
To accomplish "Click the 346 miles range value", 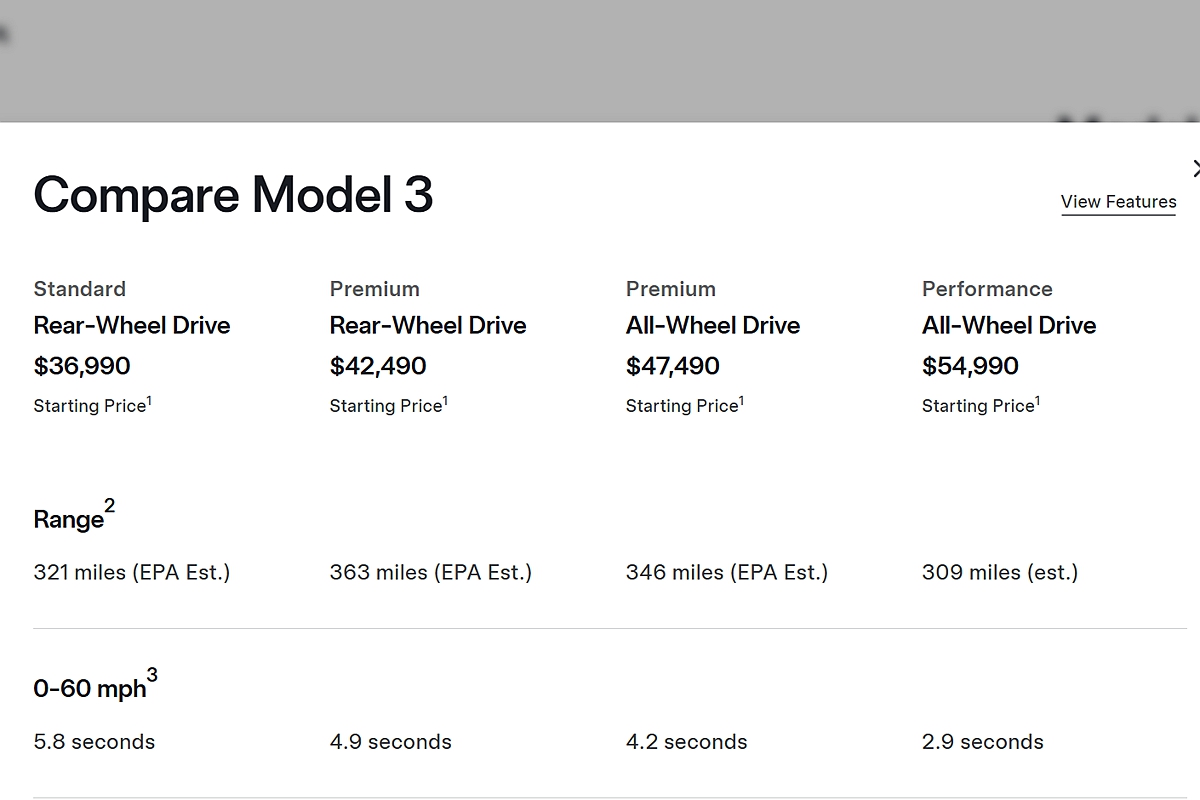I will tap(727, 573).
